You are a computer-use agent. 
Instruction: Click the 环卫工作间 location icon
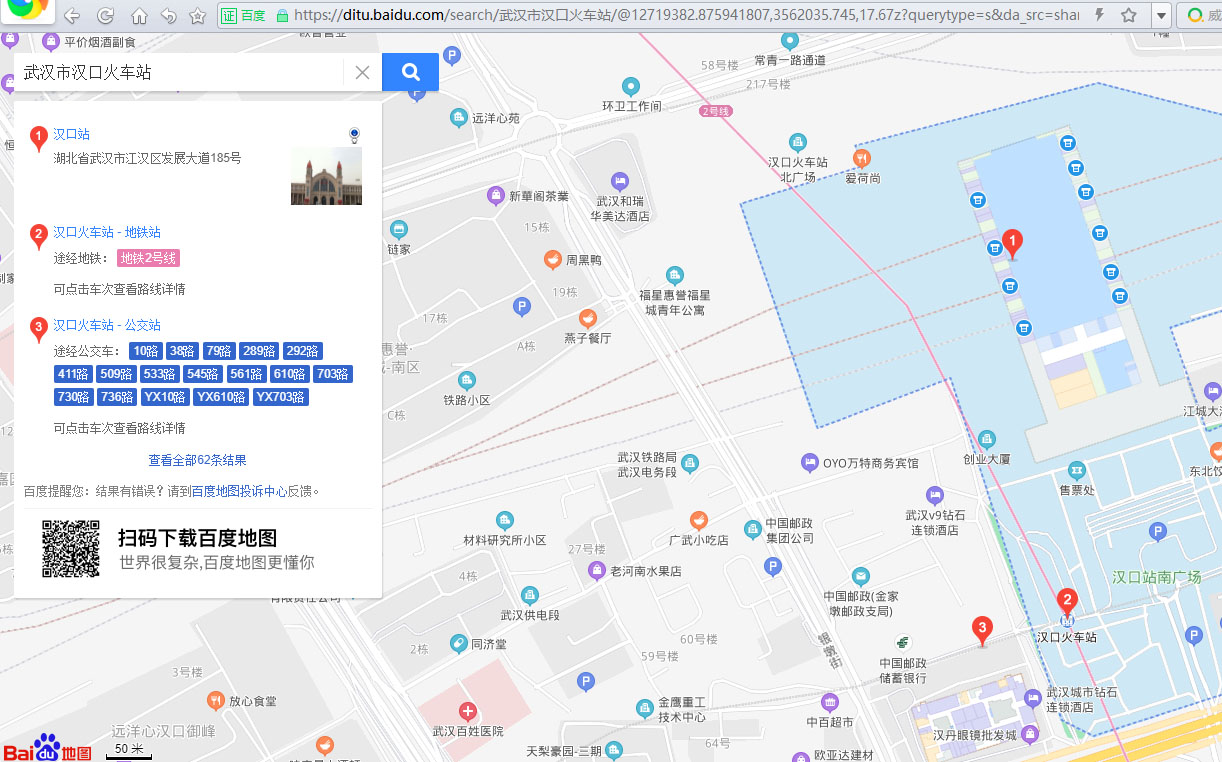tap(631, 86)
